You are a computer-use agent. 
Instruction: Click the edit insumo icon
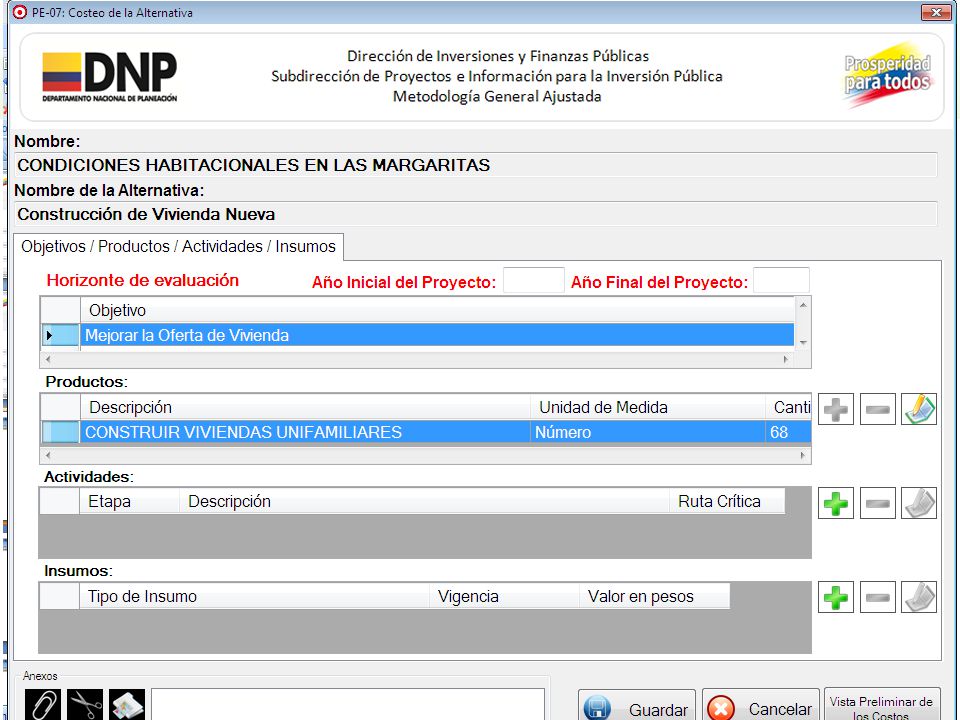(x=919, y=597)
